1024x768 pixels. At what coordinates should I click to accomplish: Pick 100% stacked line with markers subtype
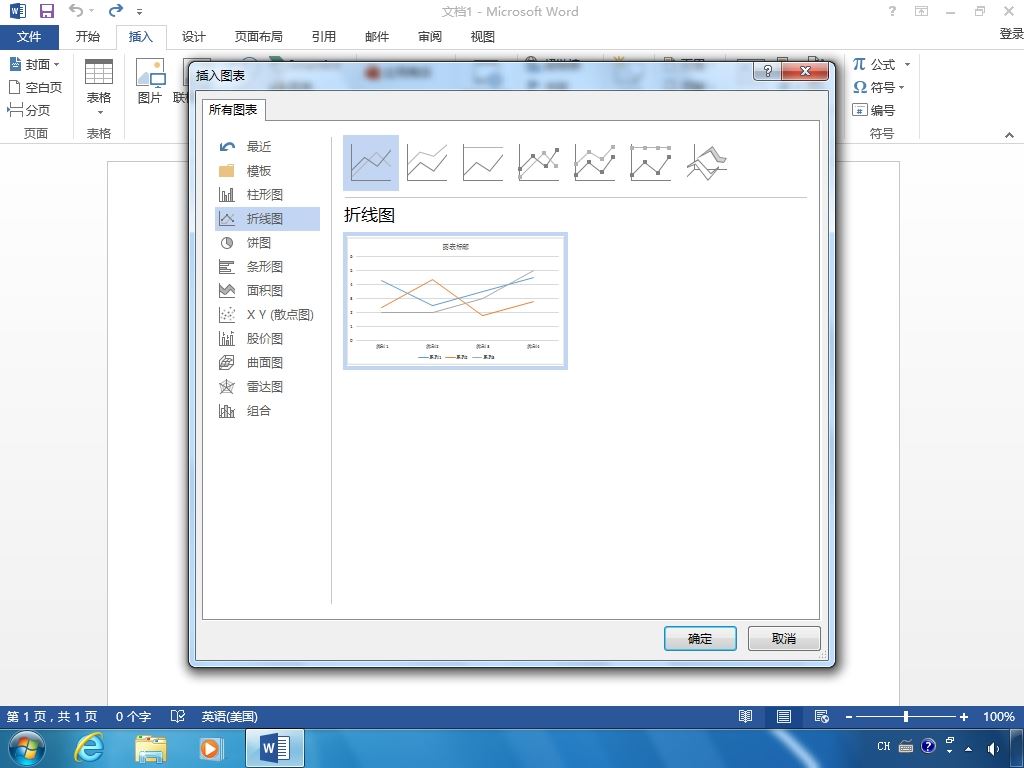pos(650,163)
